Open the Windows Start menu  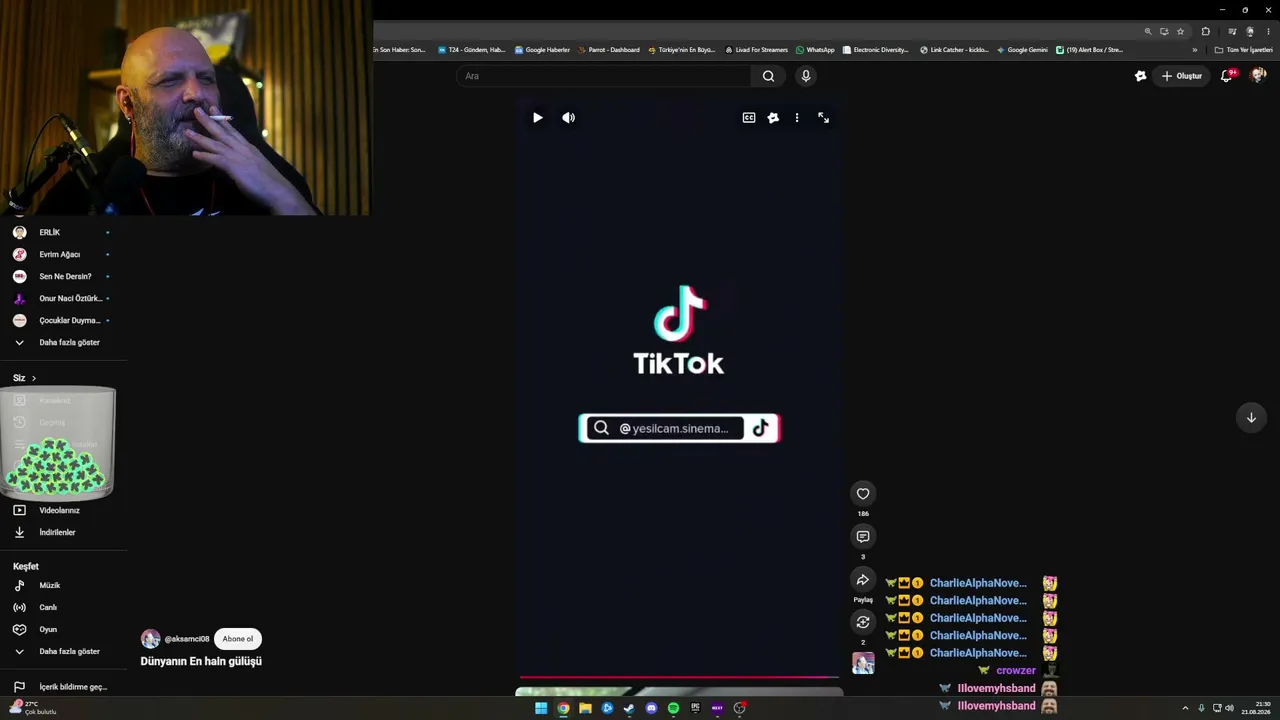(x=541, y=708)
